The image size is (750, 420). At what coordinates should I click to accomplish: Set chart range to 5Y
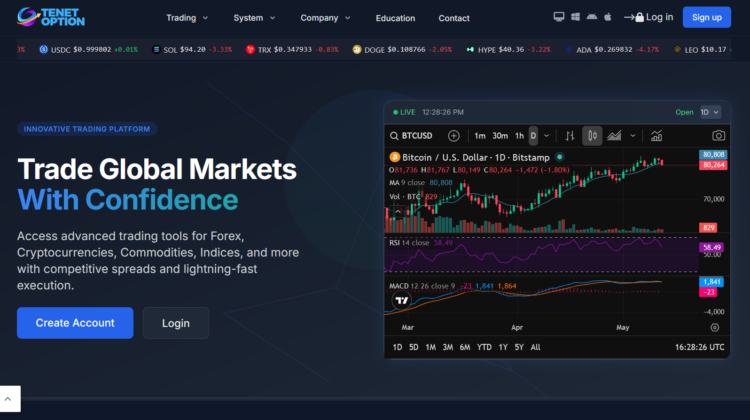pyautogui.click(x=519, y=347)
